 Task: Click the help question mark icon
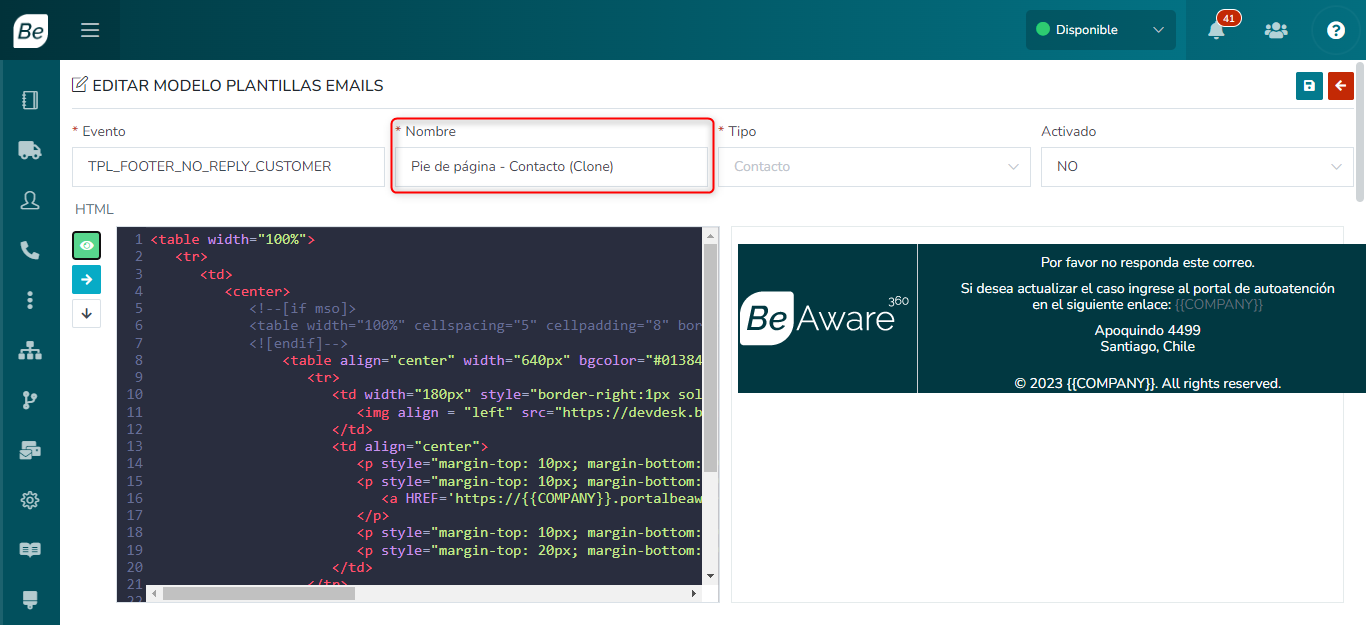tap(1335, 30)
